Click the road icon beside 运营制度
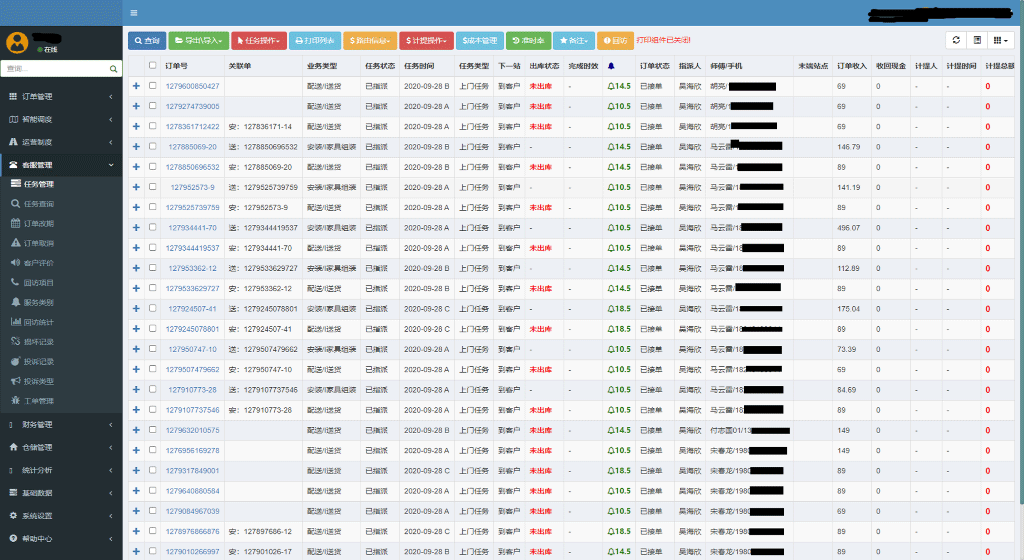Viewport: 1024px width, 560px height. 13,142
